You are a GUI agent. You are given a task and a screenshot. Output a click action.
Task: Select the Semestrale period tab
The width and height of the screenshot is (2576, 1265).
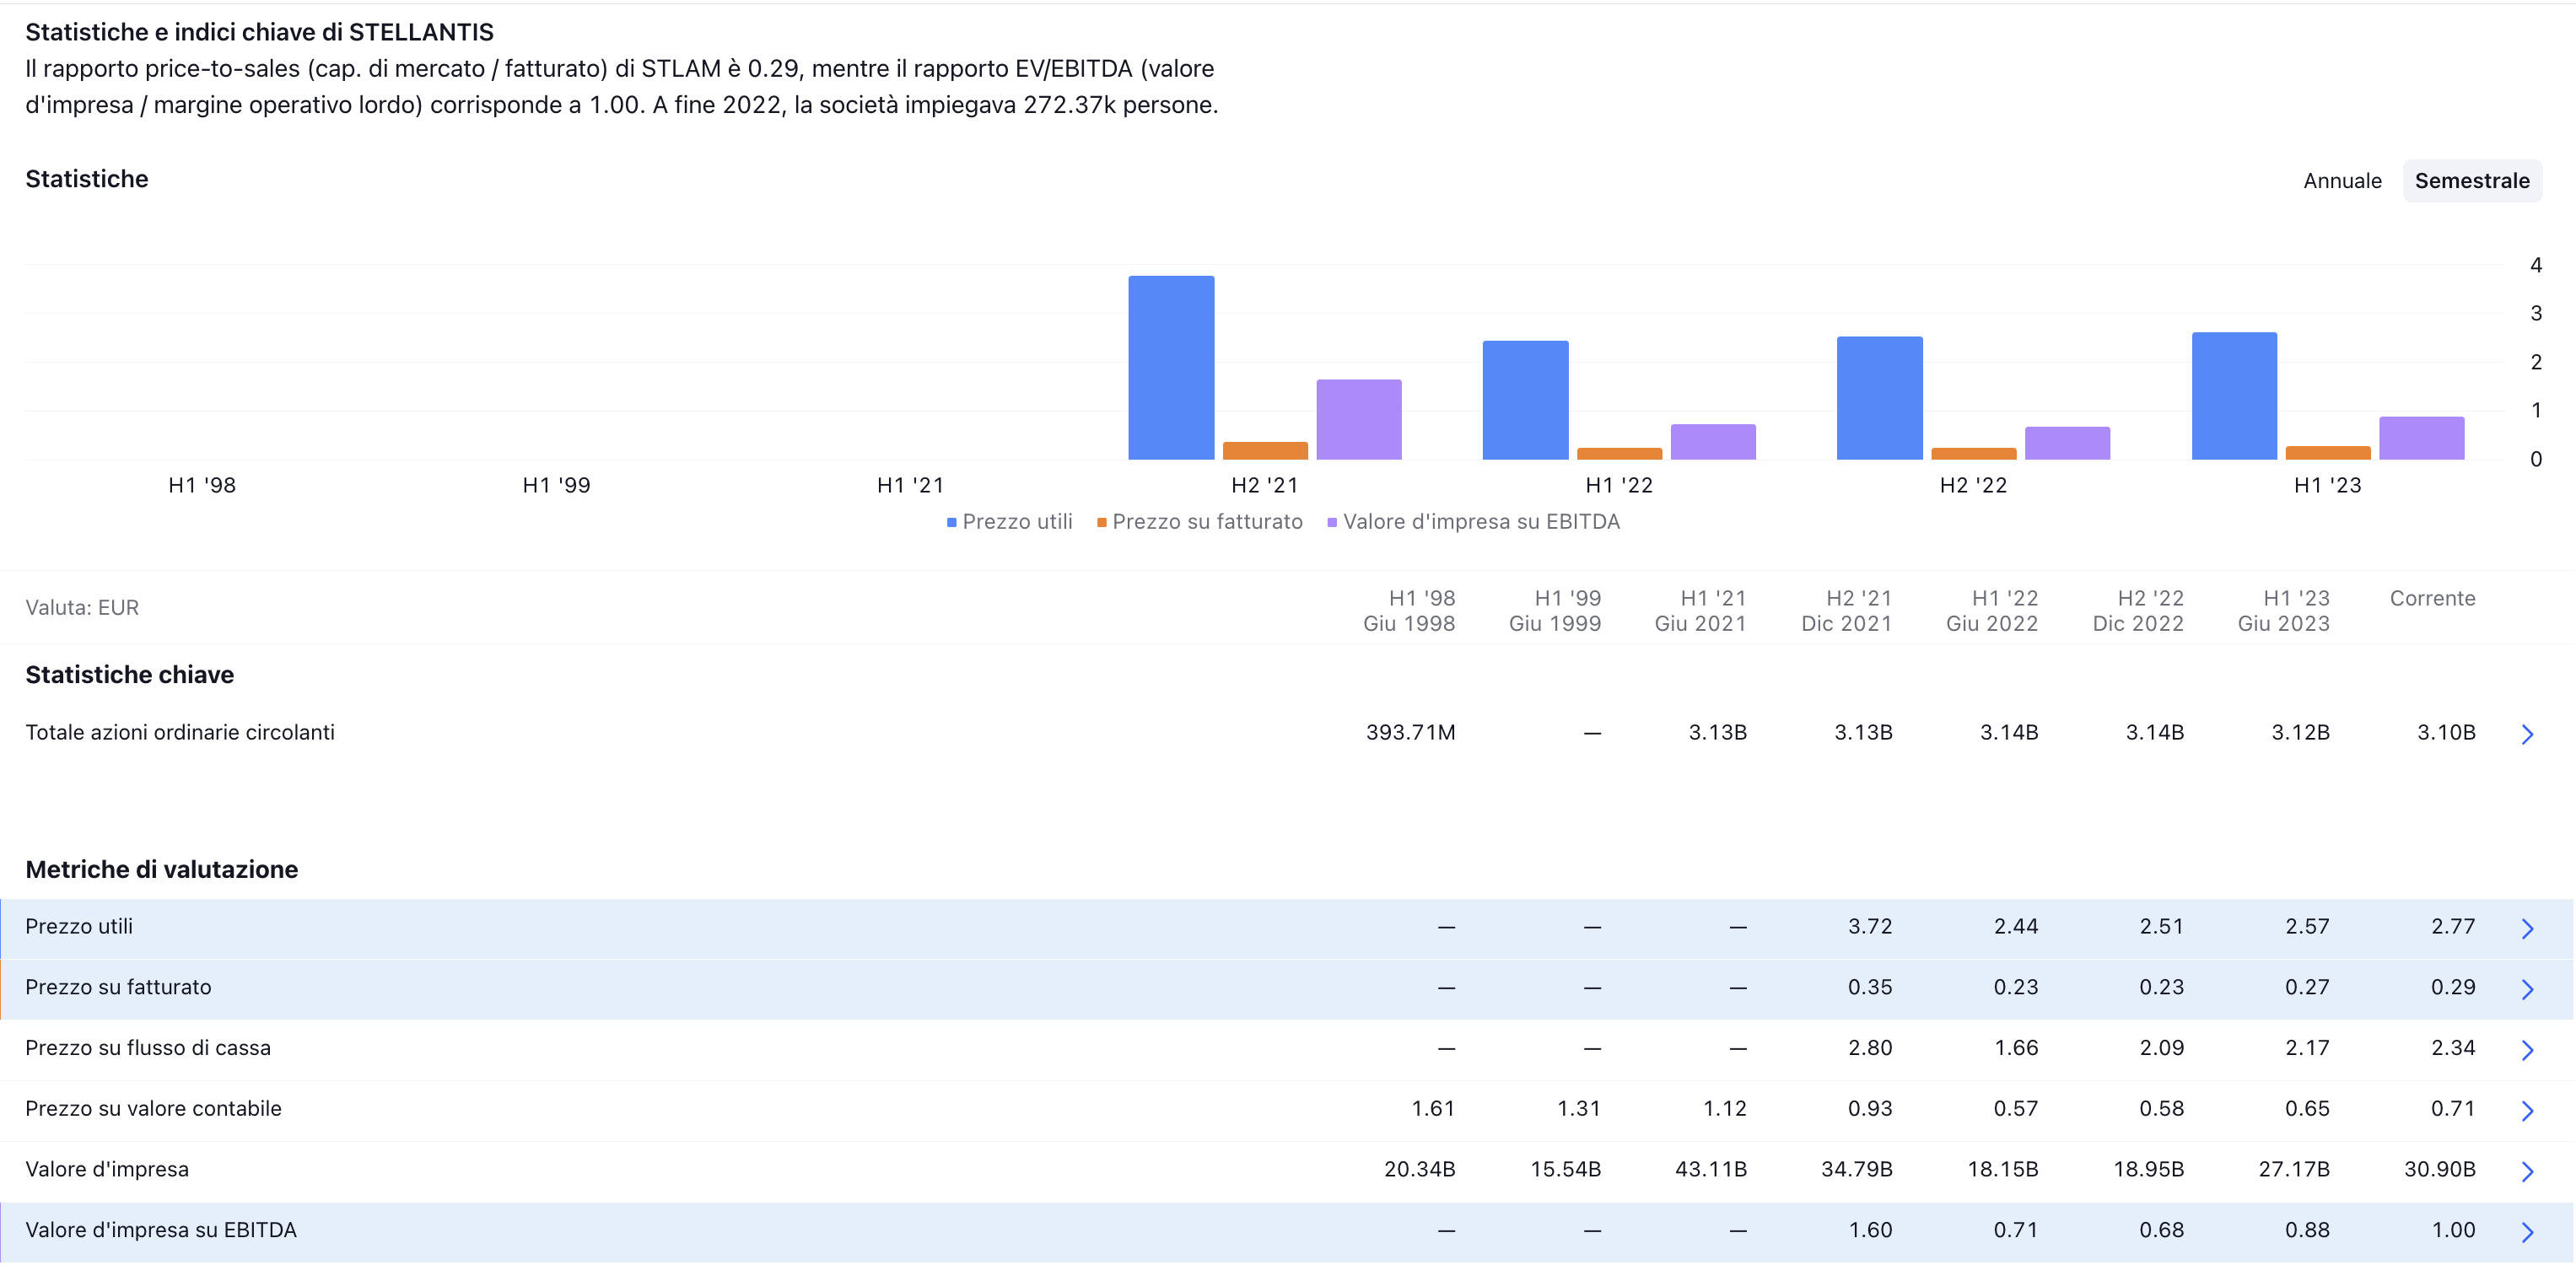pos(2471,181)
